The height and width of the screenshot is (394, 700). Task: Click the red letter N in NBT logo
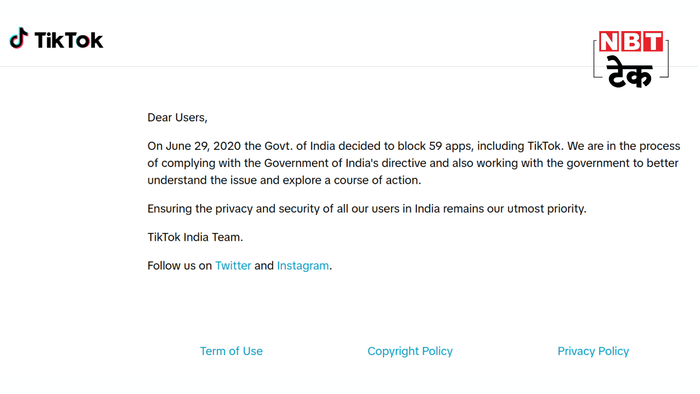coord(608,41)
